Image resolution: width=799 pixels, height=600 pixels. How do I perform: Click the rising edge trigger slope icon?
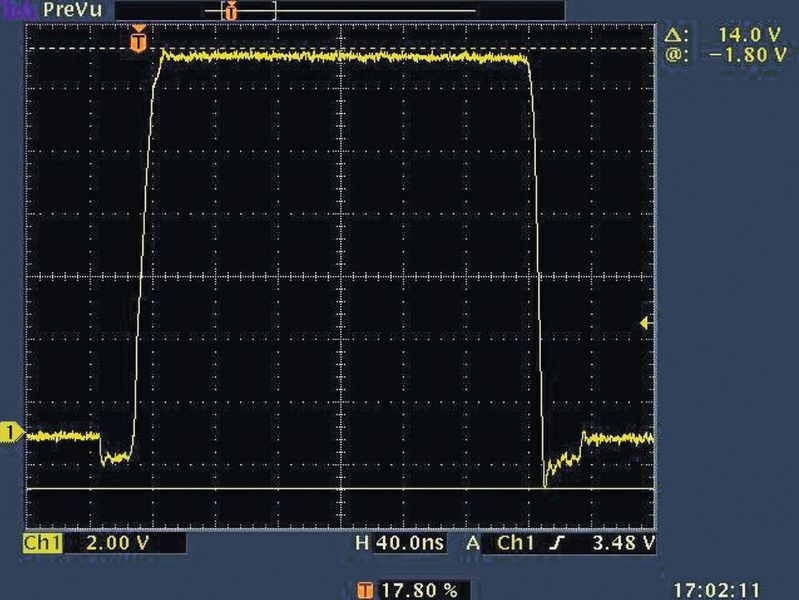point(558,544)
